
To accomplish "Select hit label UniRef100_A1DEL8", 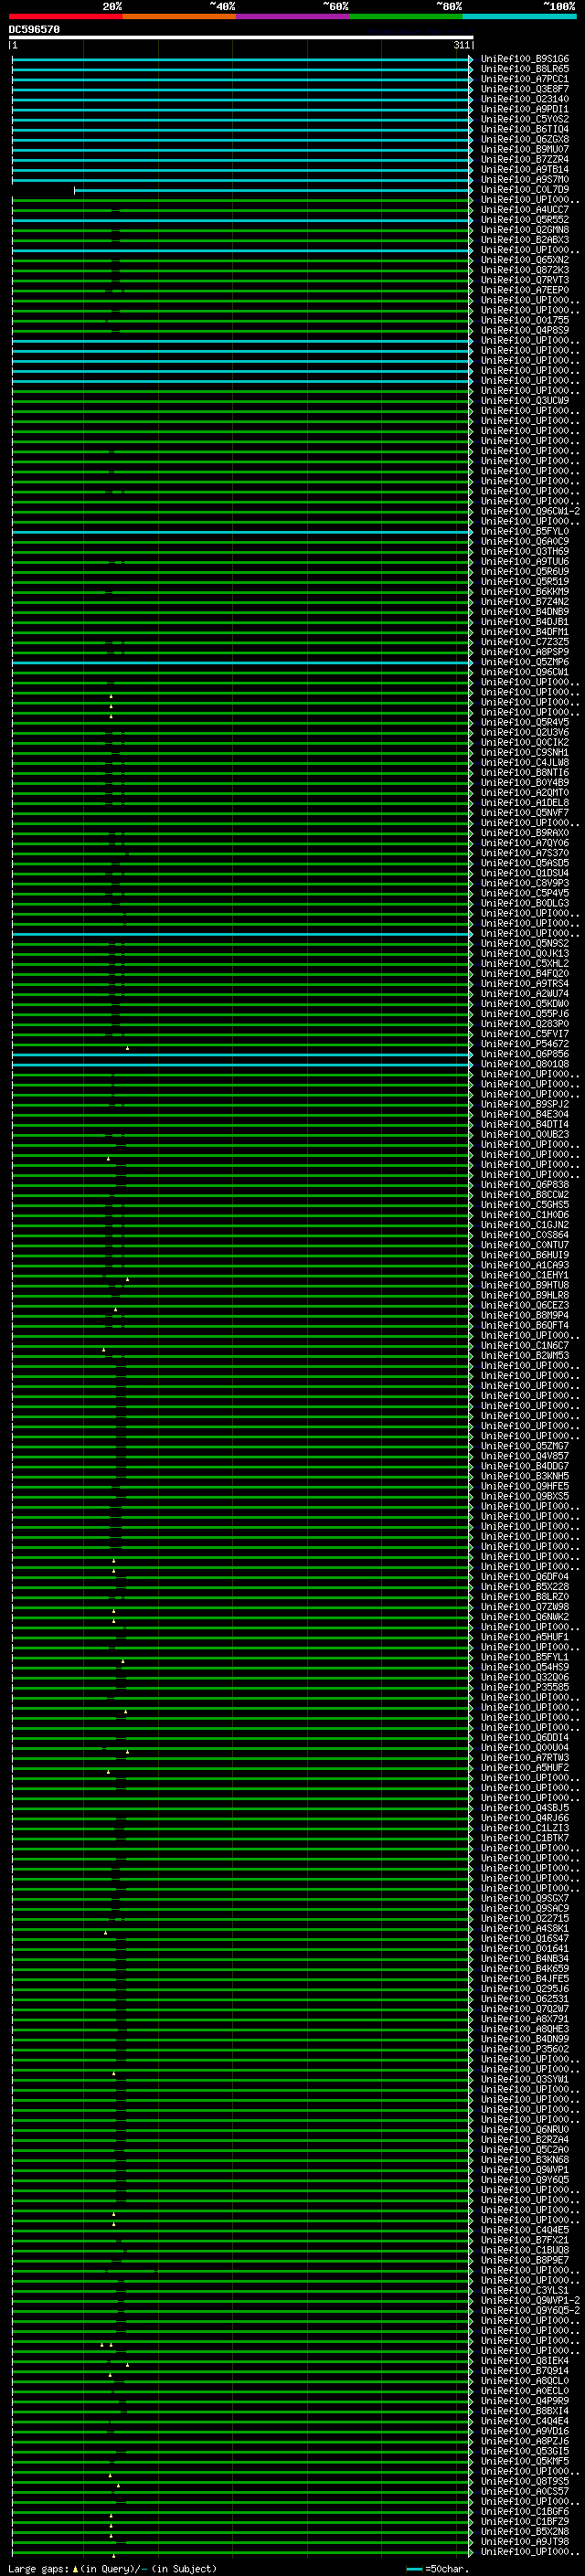I will pos(524,803).
